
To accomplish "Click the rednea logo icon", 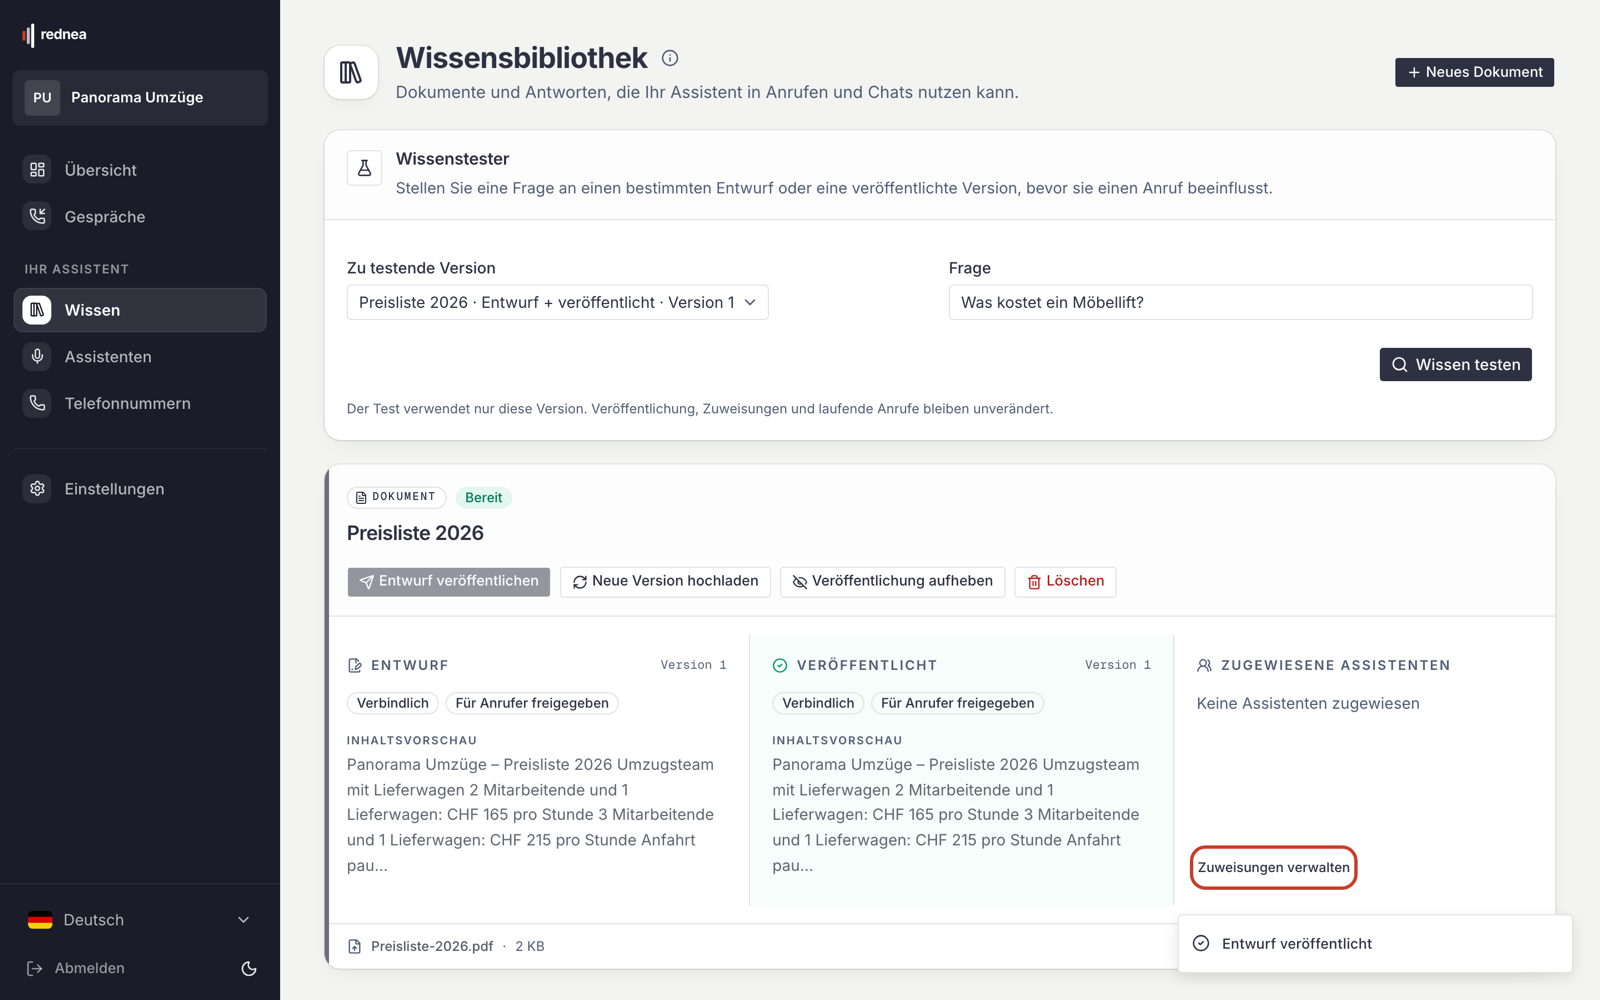I will point(28,35).
